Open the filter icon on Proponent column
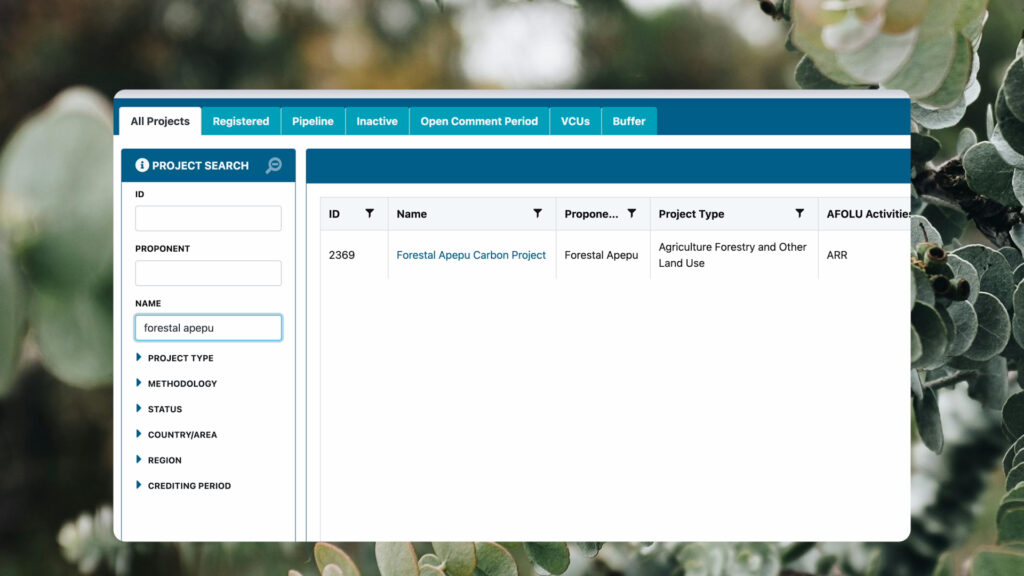Image resolution: width=1024 pixels, height=576 pixels. (x=631, y=213)
